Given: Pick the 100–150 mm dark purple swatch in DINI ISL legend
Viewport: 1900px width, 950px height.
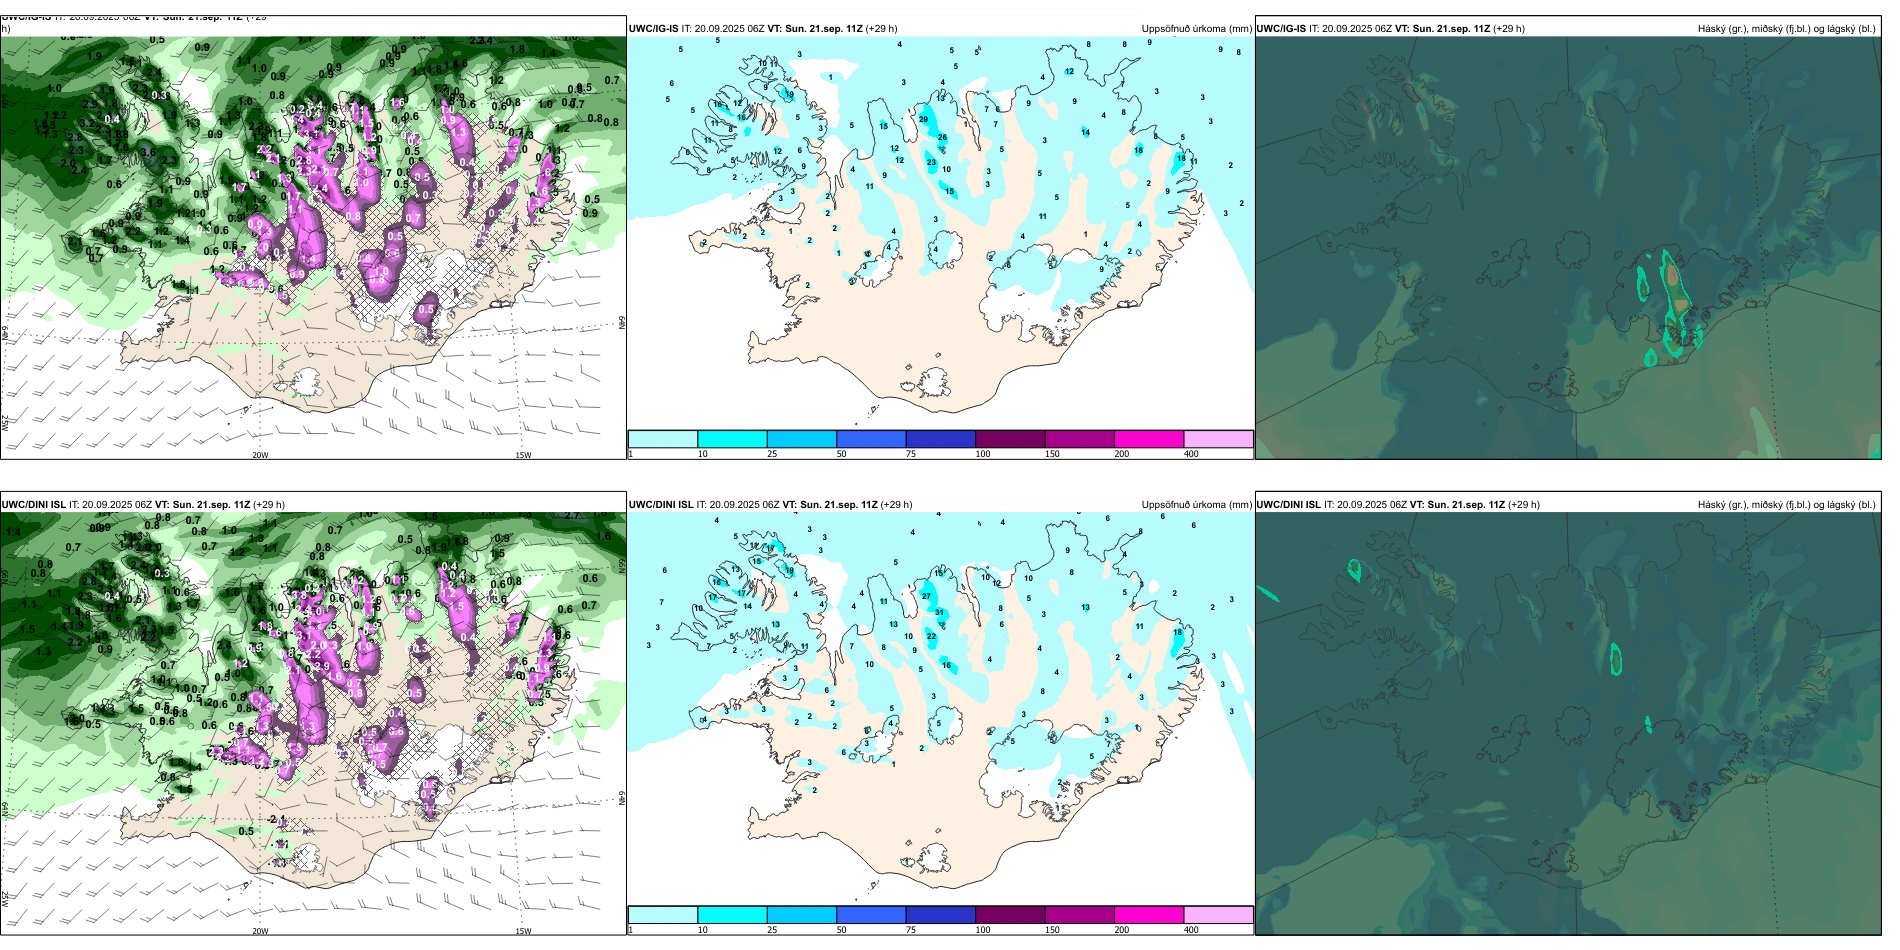Looking at the screenshot, I should (x=1010, y=915).
